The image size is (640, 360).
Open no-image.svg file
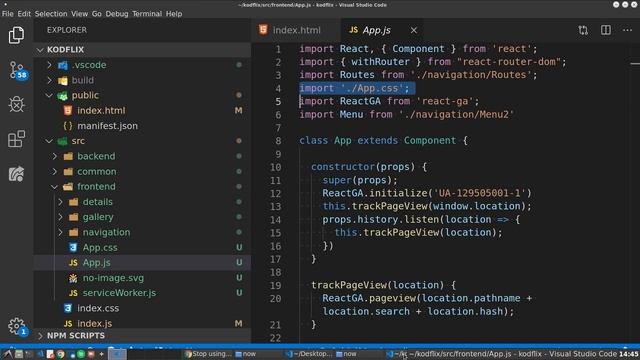point(142,278)
